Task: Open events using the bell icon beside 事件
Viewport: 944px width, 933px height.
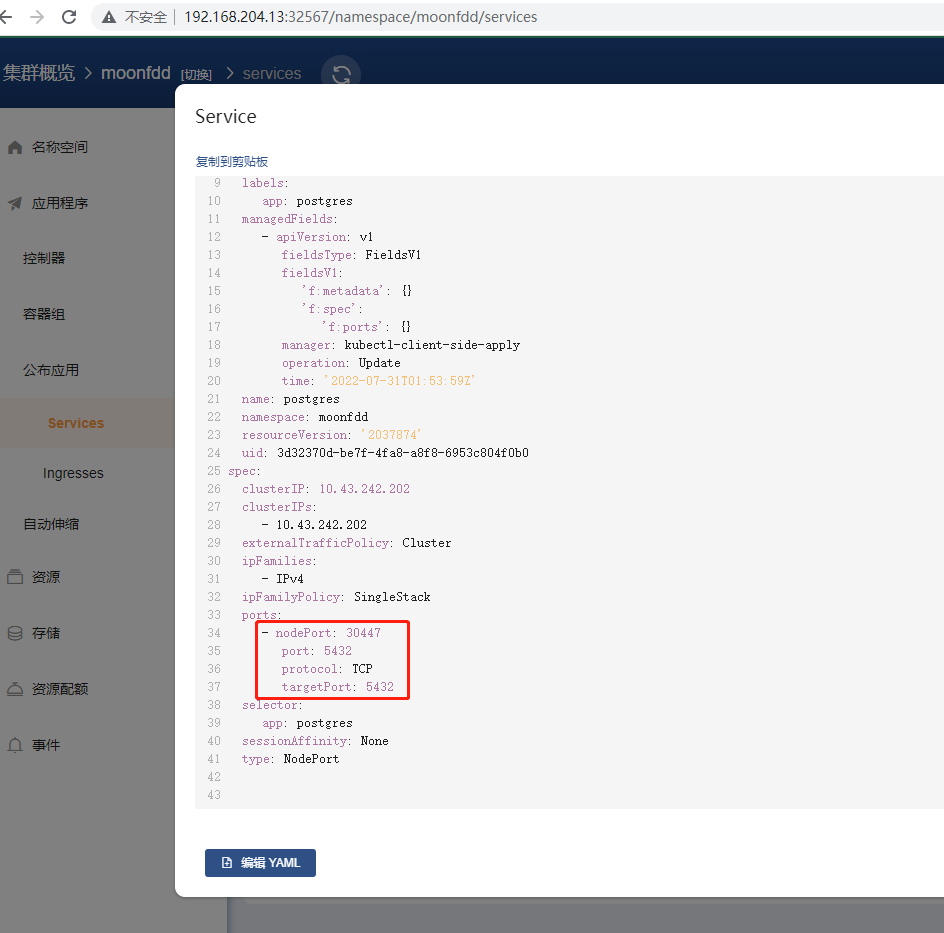Action: (x=14, y=744)
